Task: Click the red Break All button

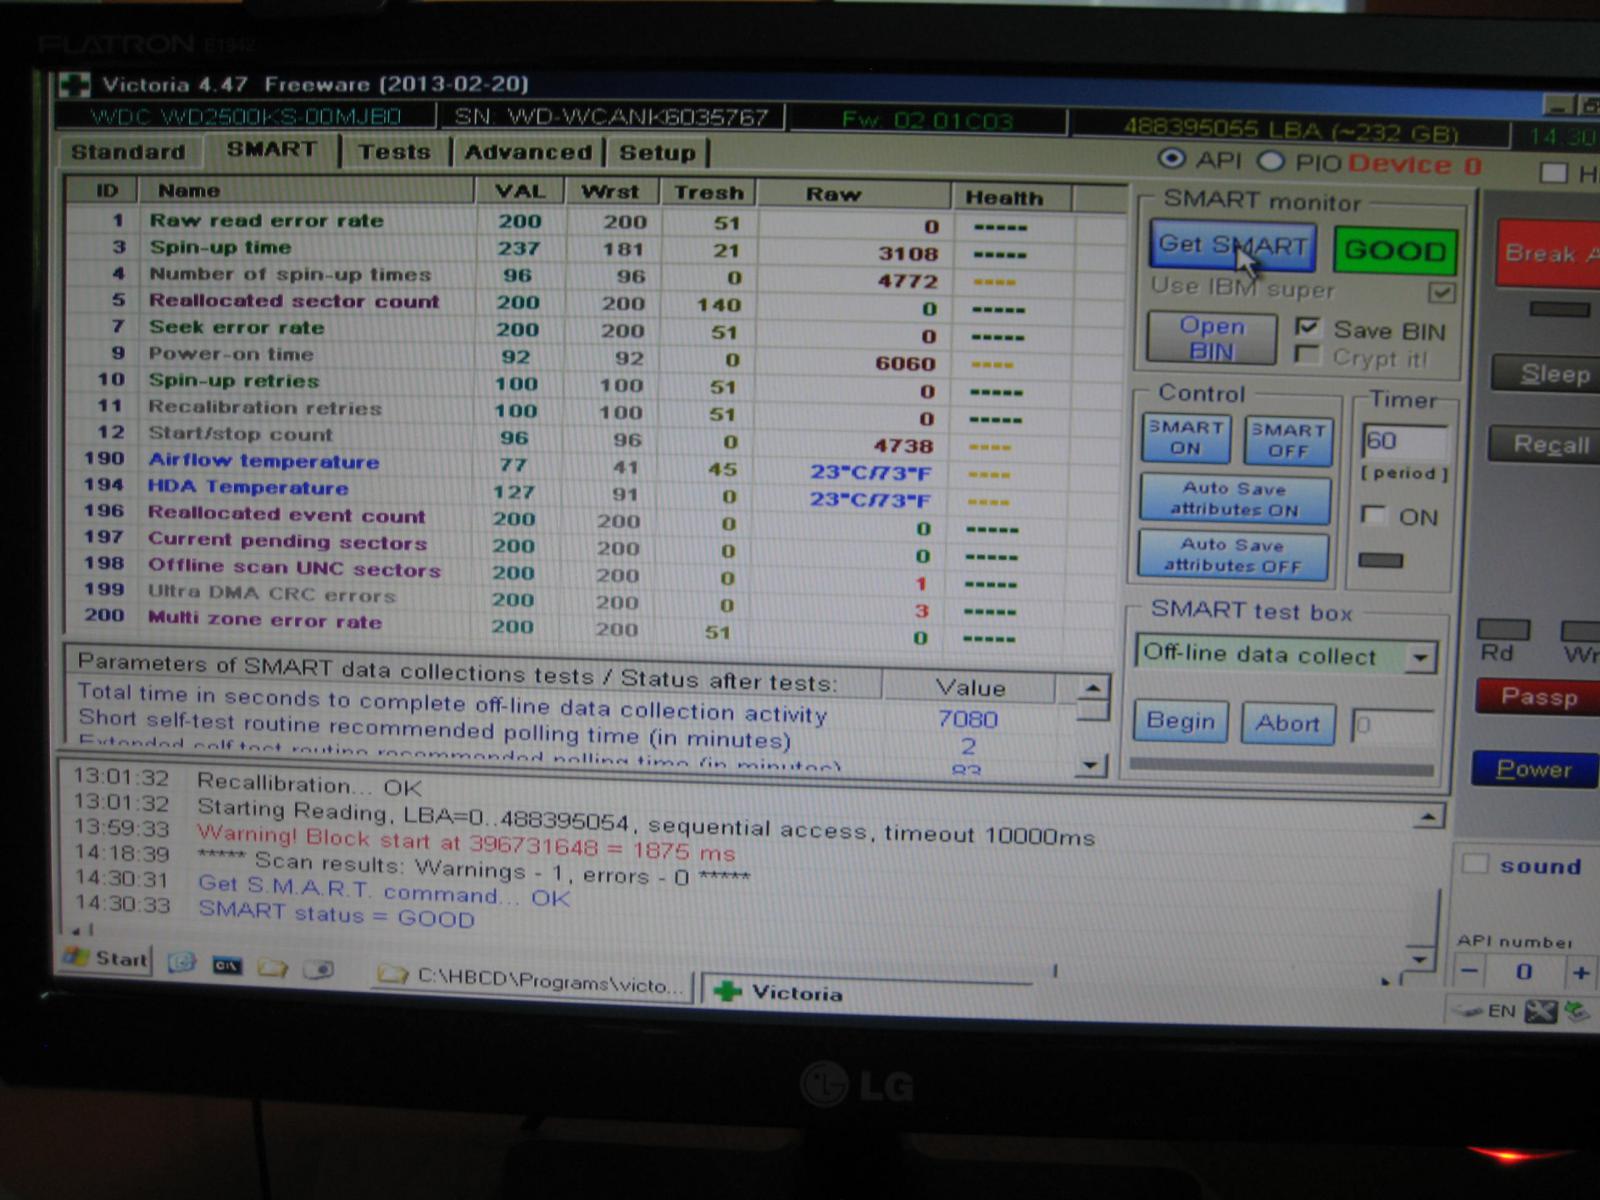Action: 1548,254
